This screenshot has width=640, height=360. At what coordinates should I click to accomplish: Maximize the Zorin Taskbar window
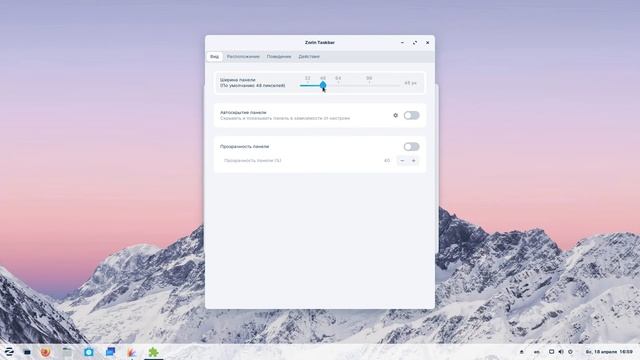415,43
